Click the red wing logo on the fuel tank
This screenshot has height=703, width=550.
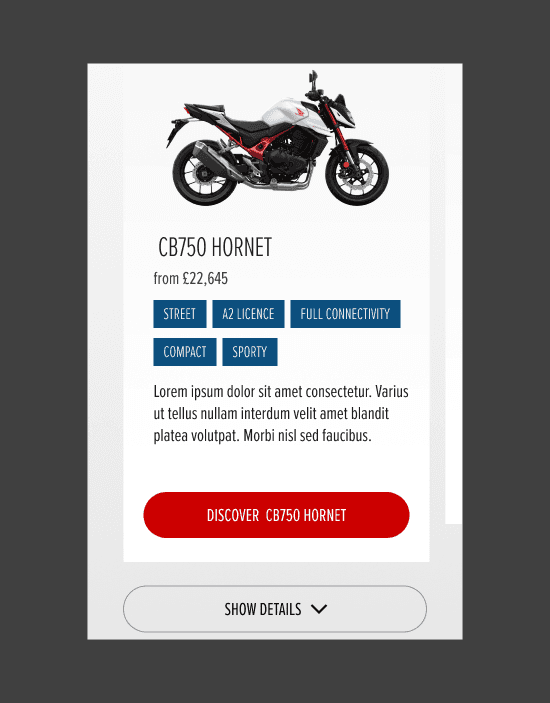pyautogui.click(x=299, y=112)
